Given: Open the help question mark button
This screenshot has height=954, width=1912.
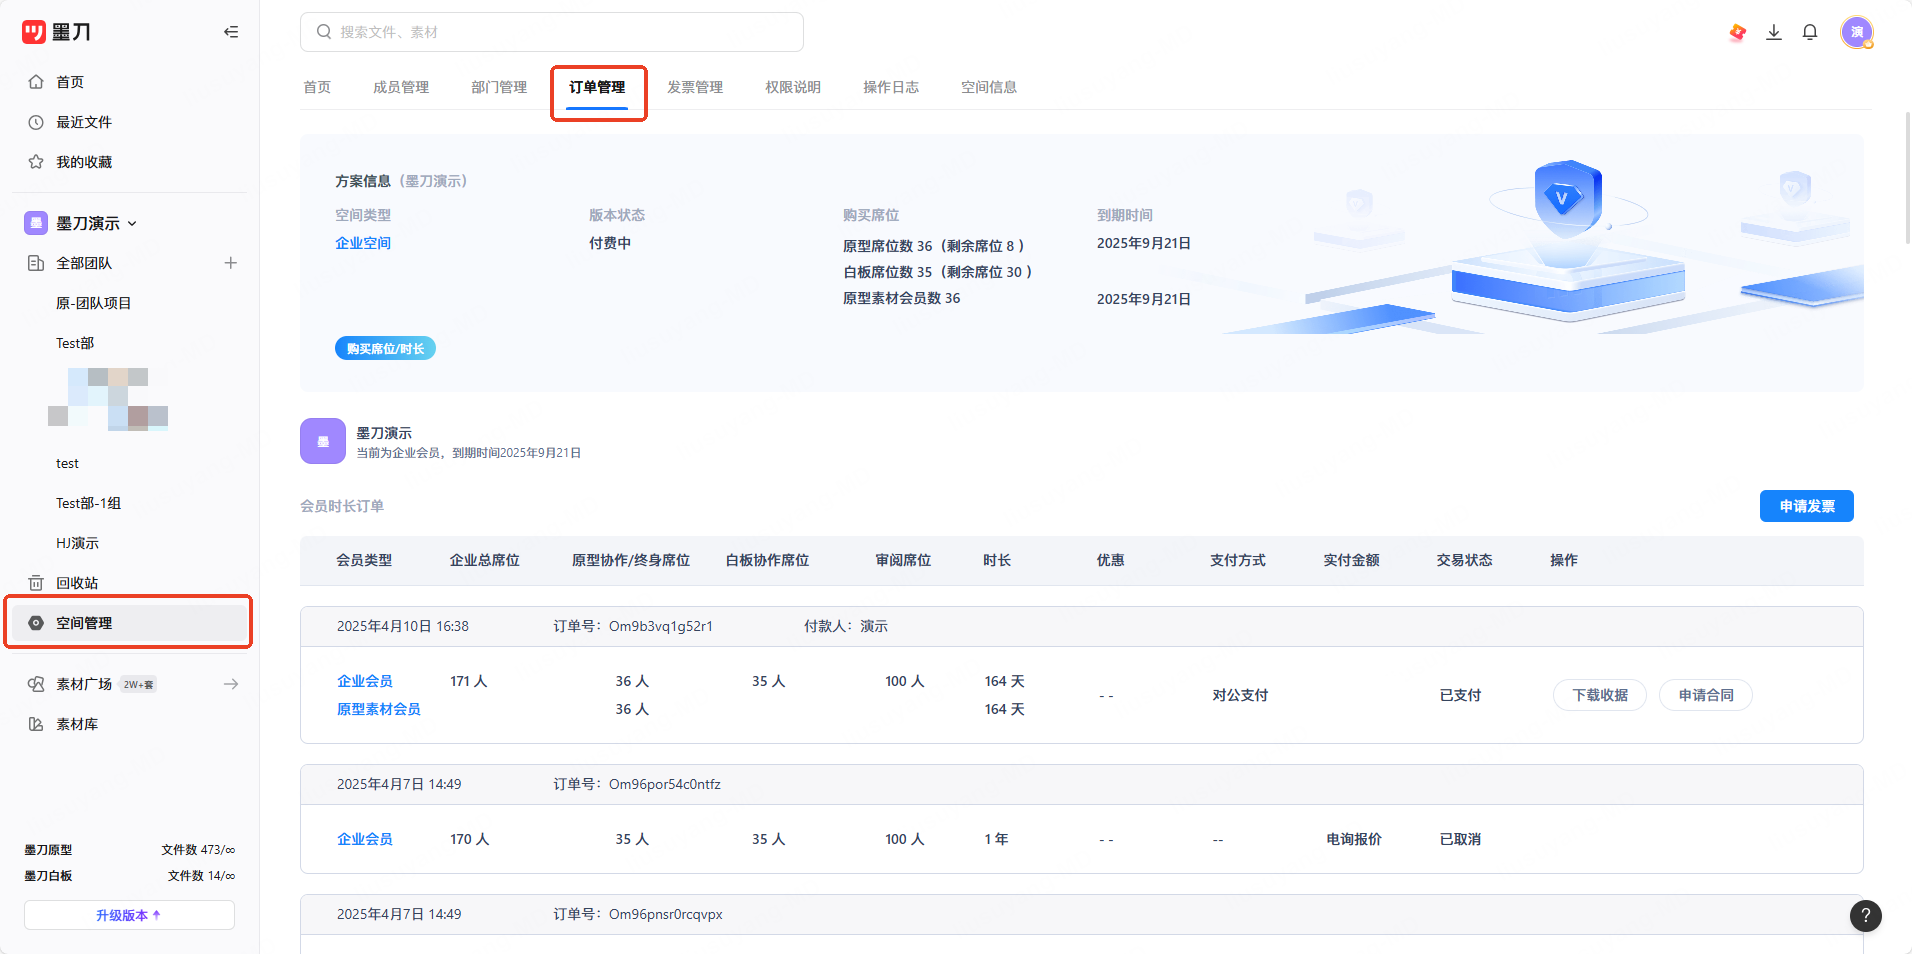Looking at the screenshot, I should [1866, 915].
